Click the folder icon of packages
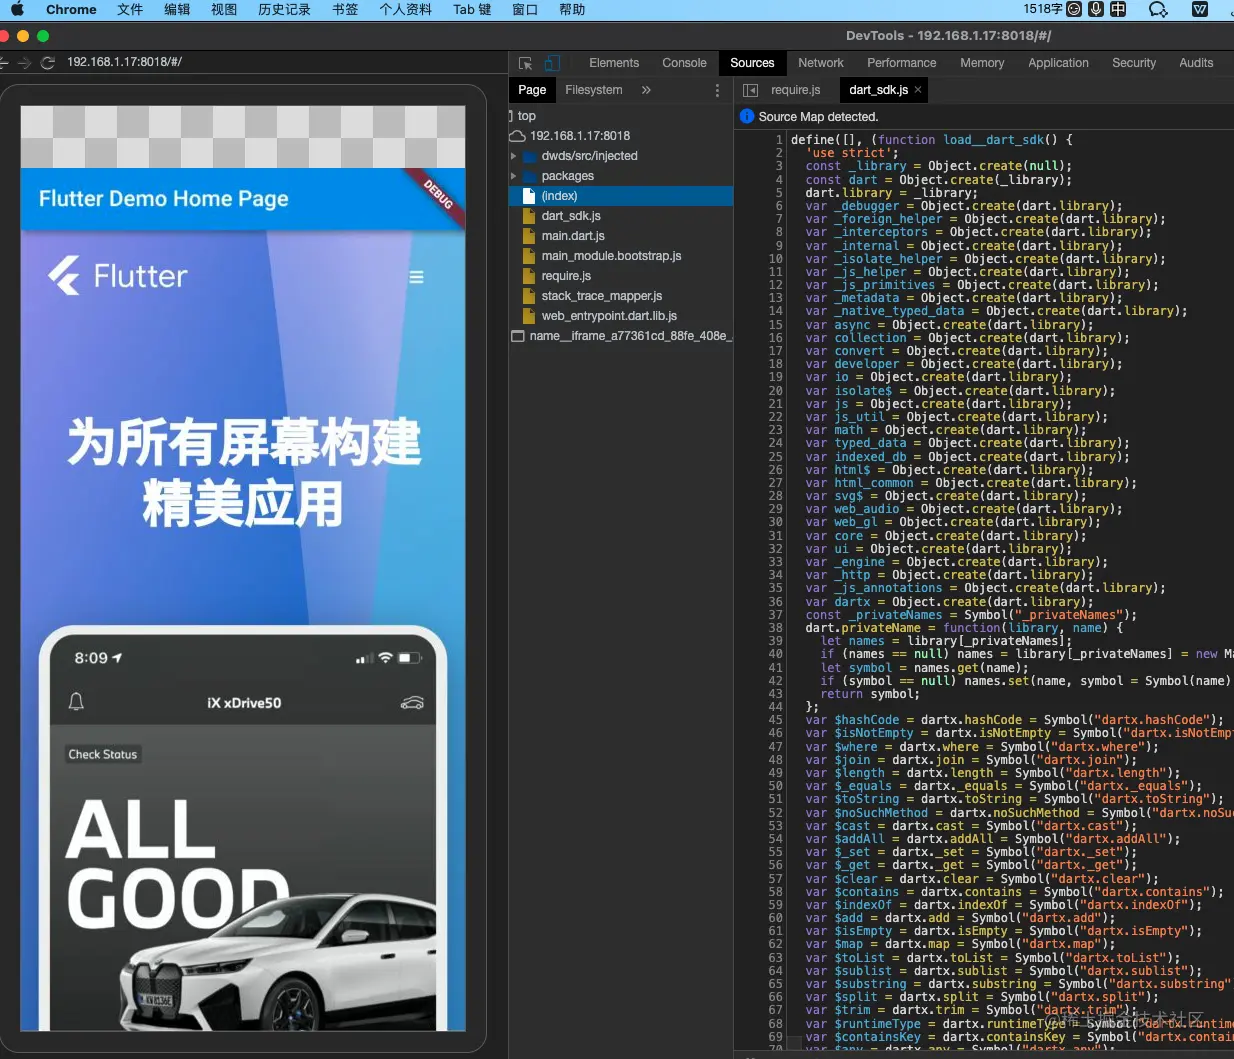The height and width of the screenshot is (1059, 1234). tap(530, 176)
